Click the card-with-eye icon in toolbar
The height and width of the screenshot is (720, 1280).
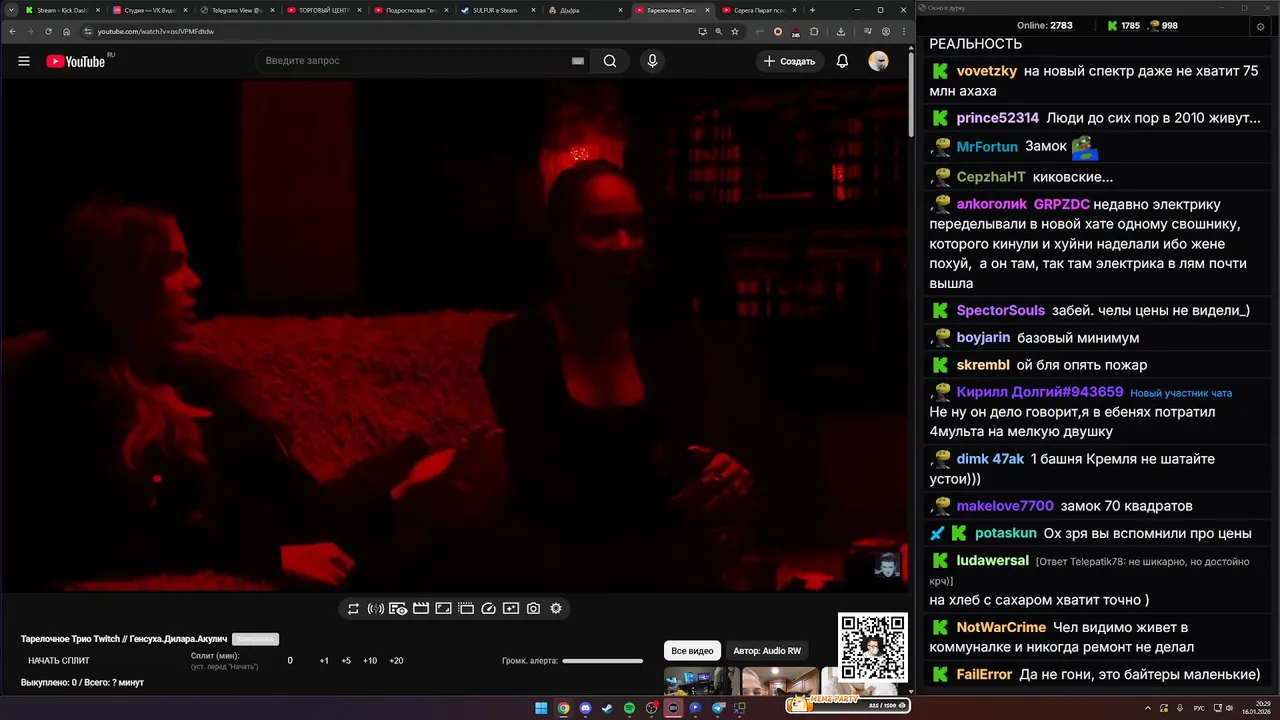click(398, 608)
